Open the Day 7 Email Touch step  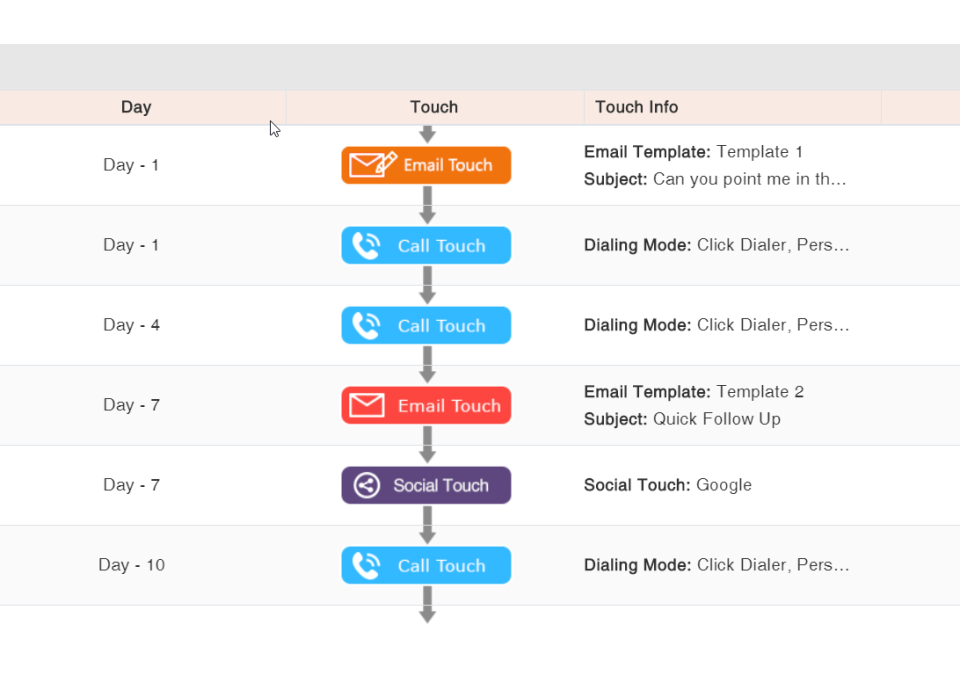tap(426, 405)
